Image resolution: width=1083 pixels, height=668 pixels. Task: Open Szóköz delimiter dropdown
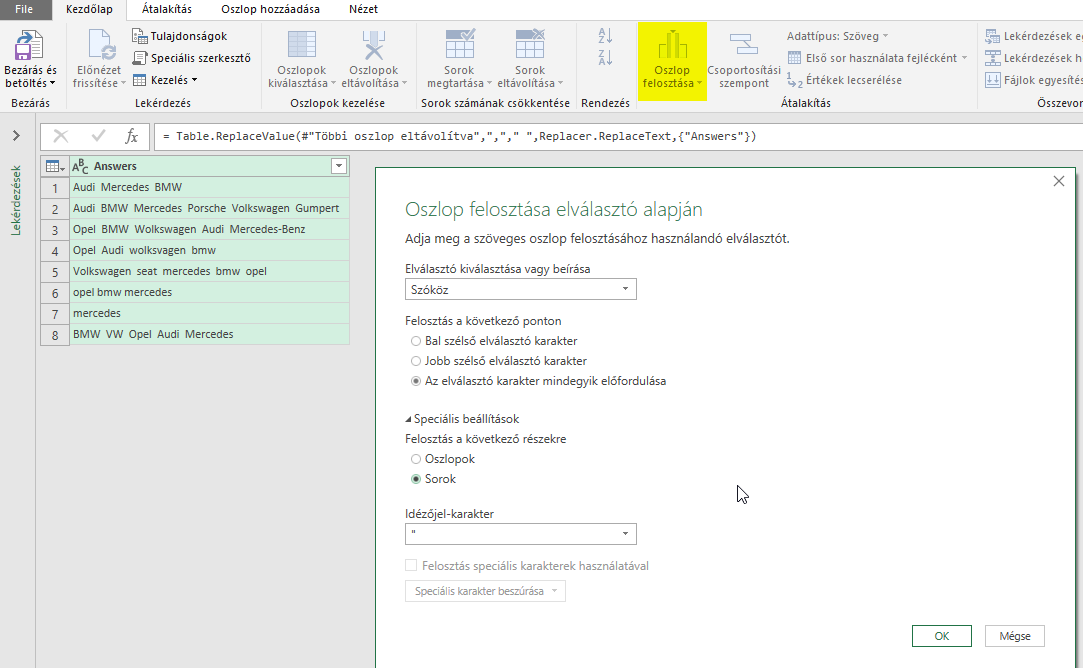[x=521, y=289]
